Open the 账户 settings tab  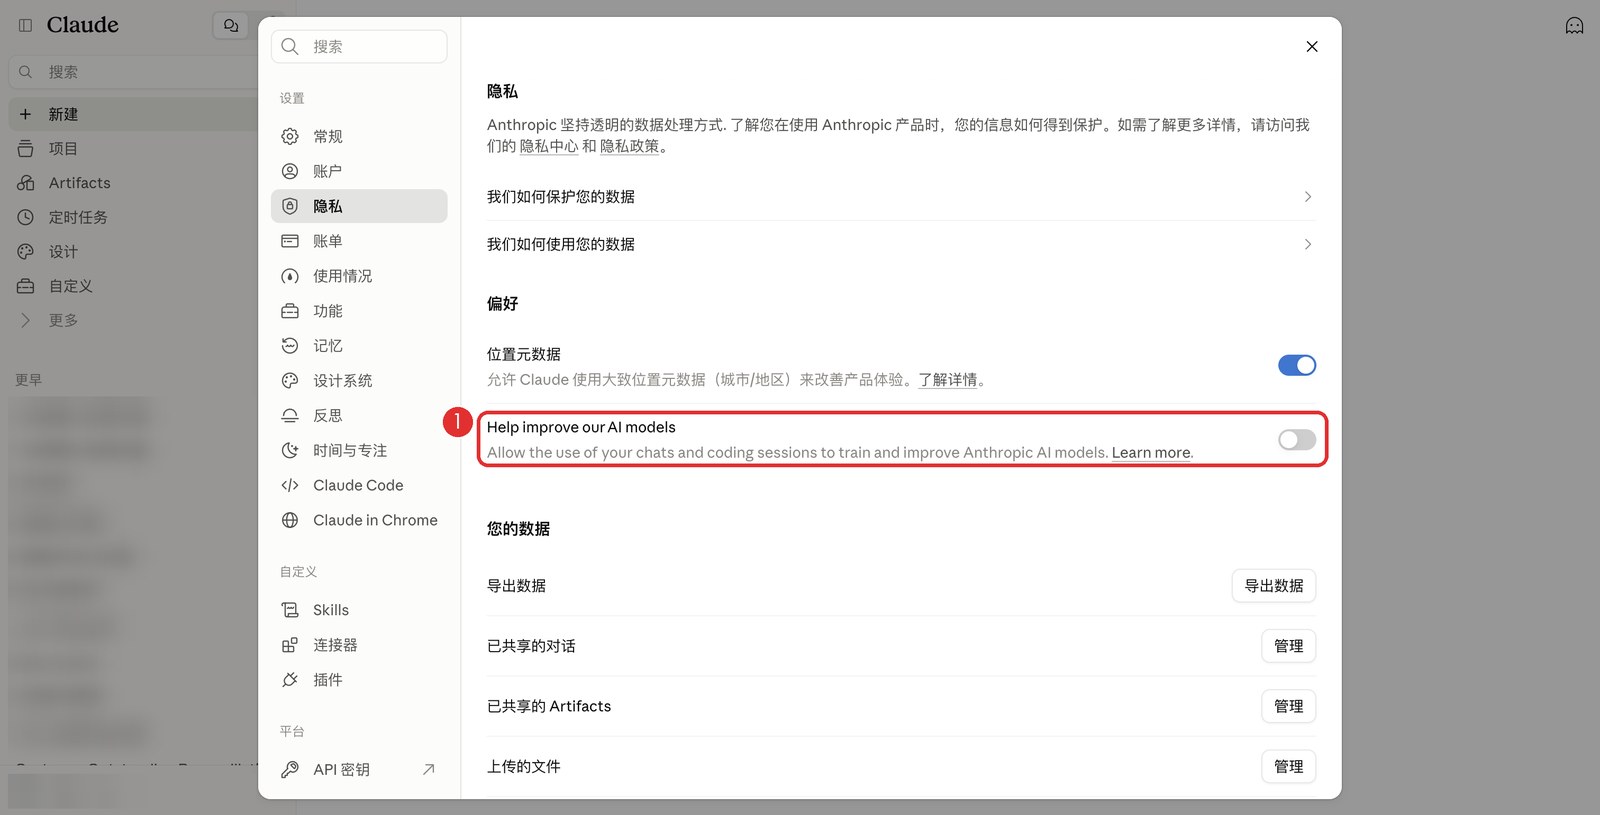click(x=359, y=171)
